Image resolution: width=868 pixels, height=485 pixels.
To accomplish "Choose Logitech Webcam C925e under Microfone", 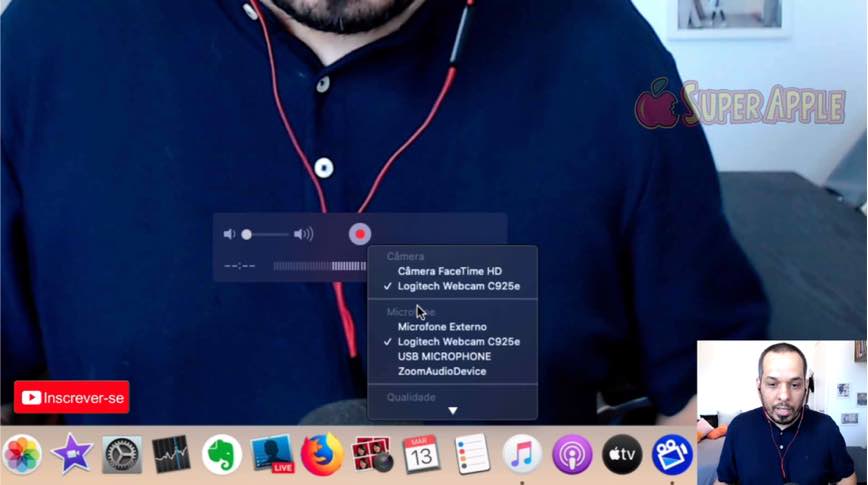I will coord(458,342).
